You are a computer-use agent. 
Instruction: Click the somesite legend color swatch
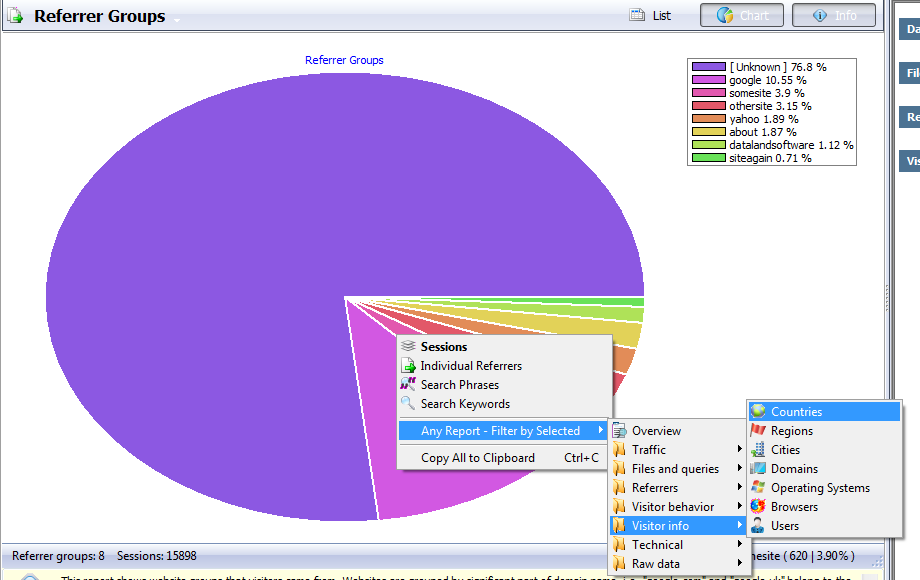709,93
